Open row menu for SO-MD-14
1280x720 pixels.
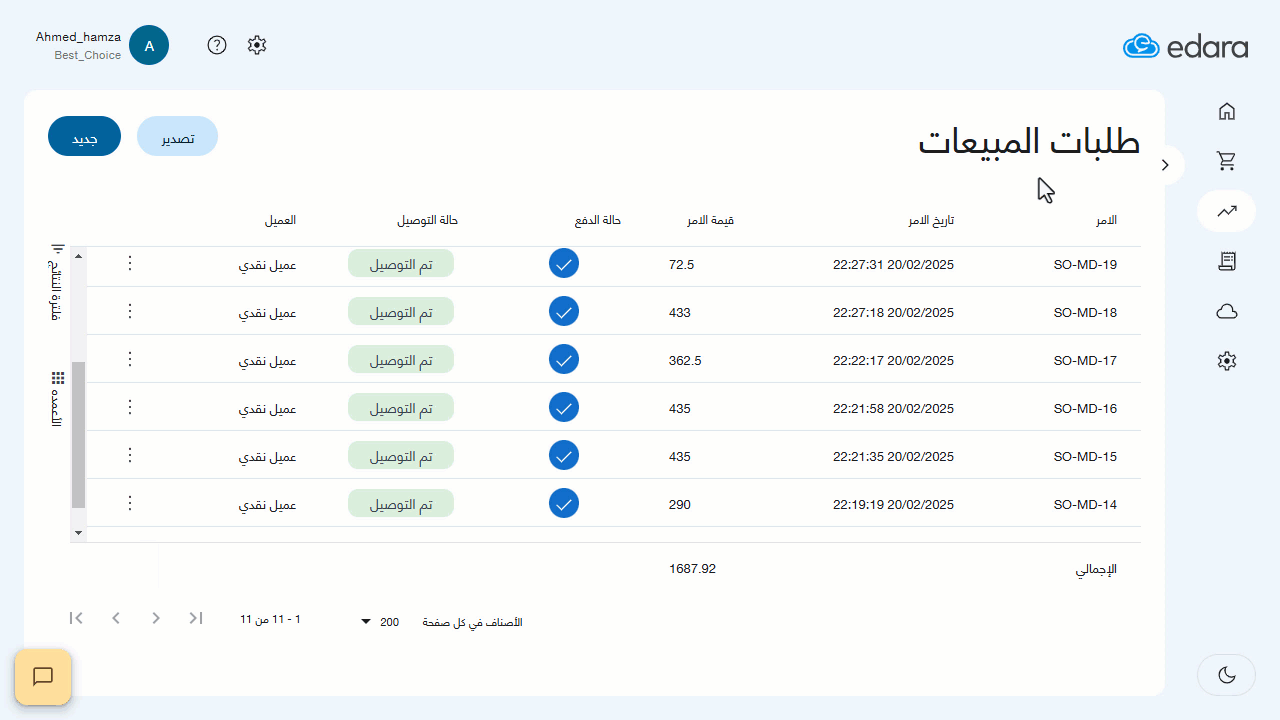tap(129, 504)
